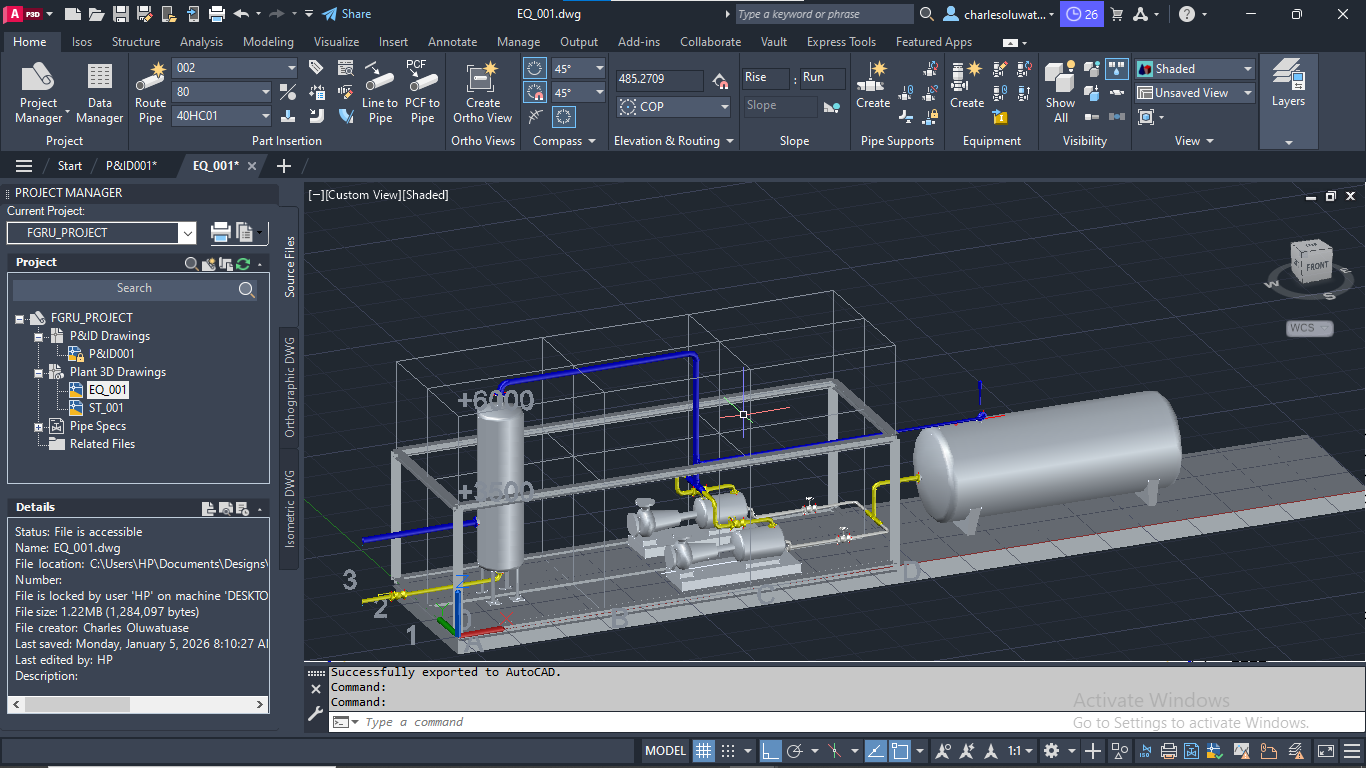This screenshot has width=1366, height=768.
Task: Switch to the P&ID001 drawing tab
Action: (x=131, y=166)
